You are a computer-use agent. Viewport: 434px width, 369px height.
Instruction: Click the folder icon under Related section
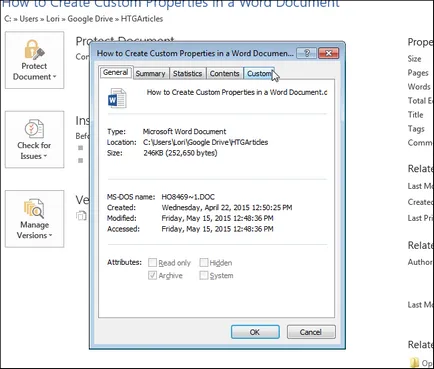point(415,363)
